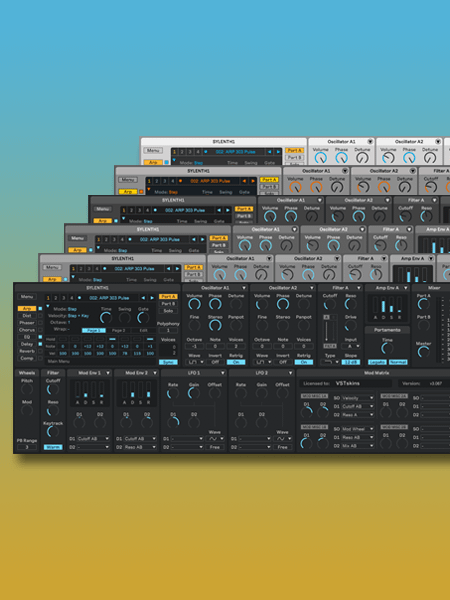
Task: Adjust the arp Gate knob in front window
Action: pyautogui.click(x=143, y=318)
